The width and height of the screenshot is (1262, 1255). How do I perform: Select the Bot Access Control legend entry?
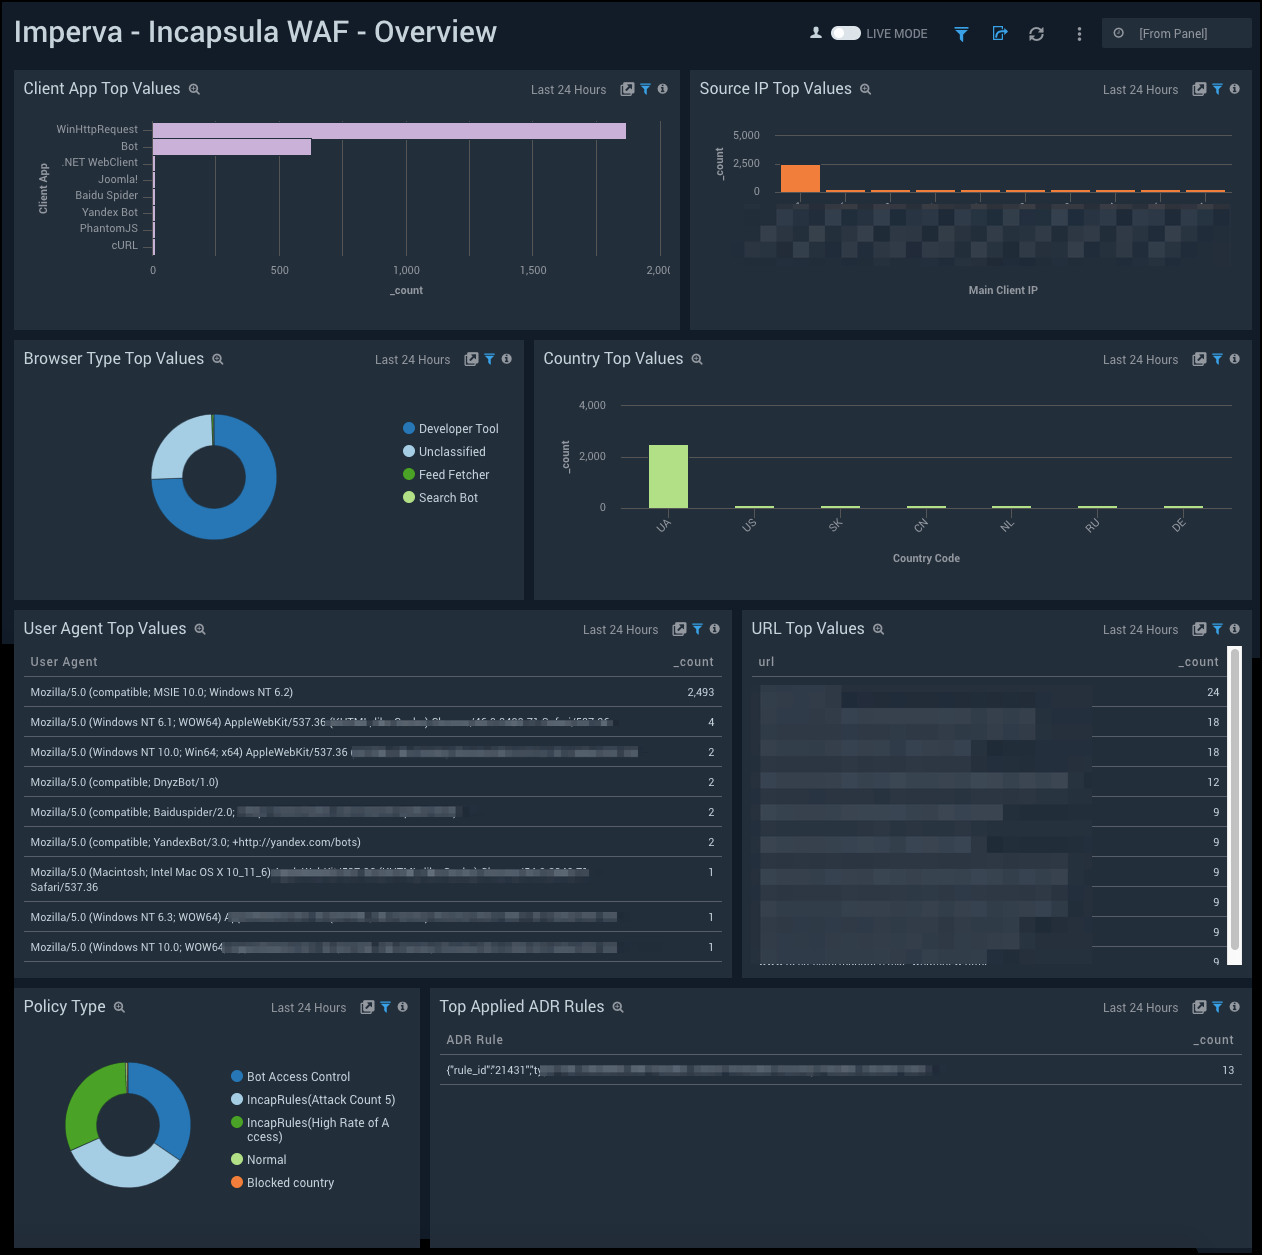click(x=298, y=1076)
